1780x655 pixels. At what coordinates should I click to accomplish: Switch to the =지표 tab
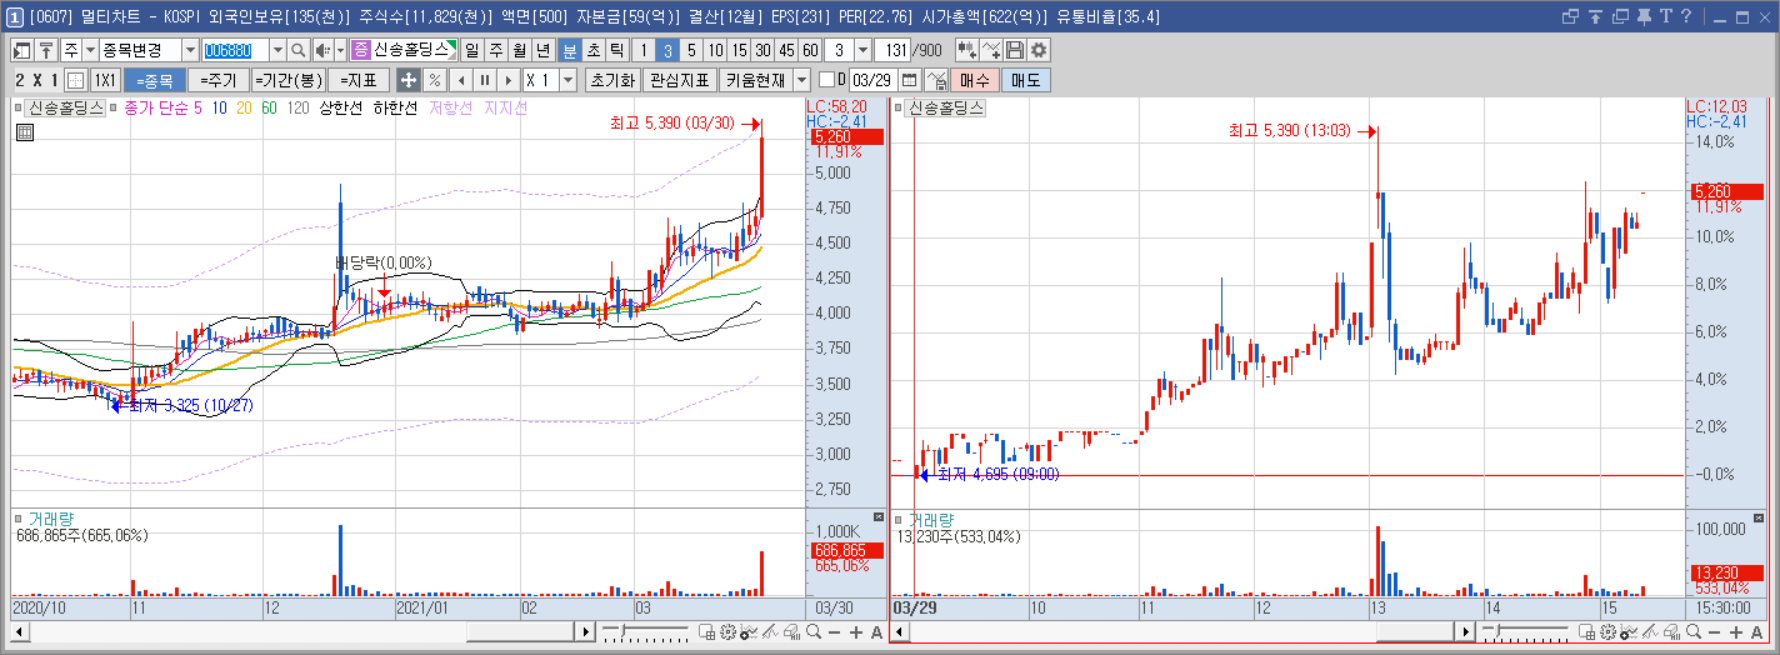coord(358,80)
